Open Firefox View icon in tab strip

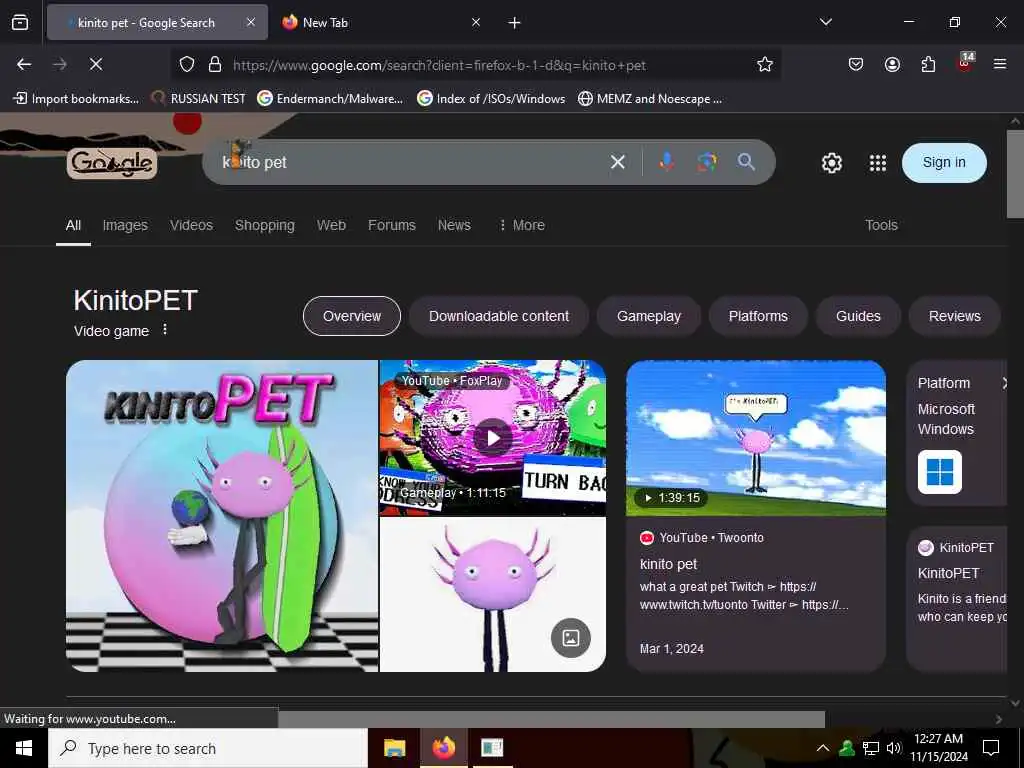tap(20, 22)
